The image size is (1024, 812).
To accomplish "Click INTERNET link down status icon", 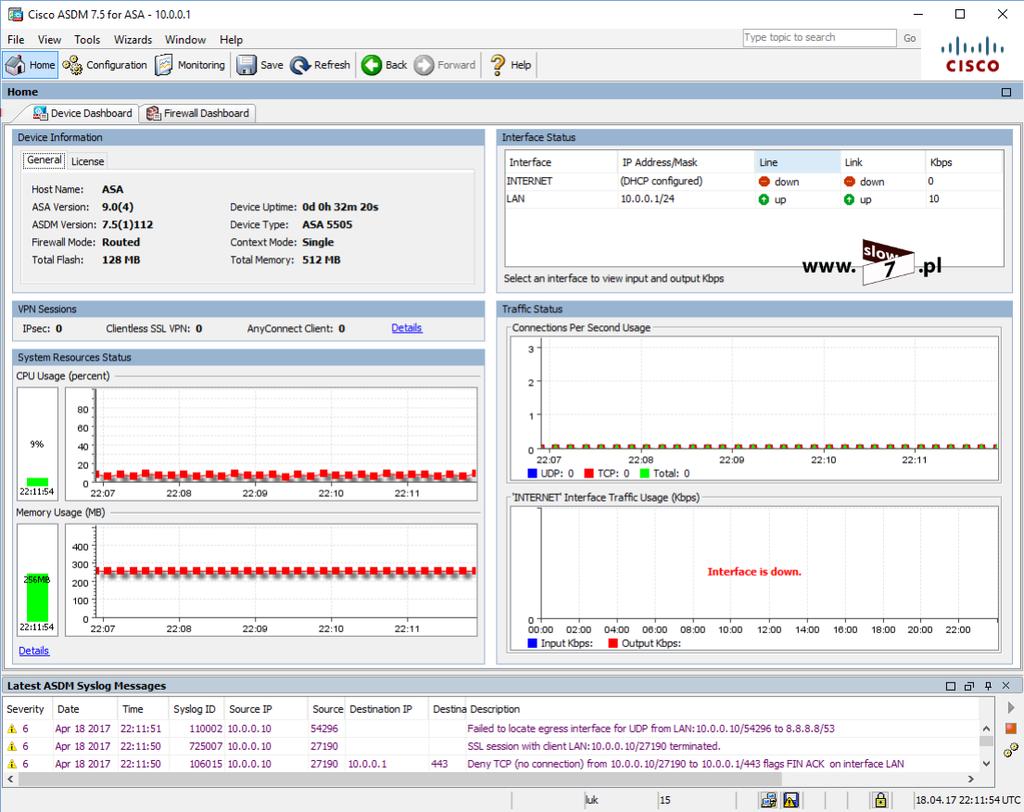I will [849, 182].
